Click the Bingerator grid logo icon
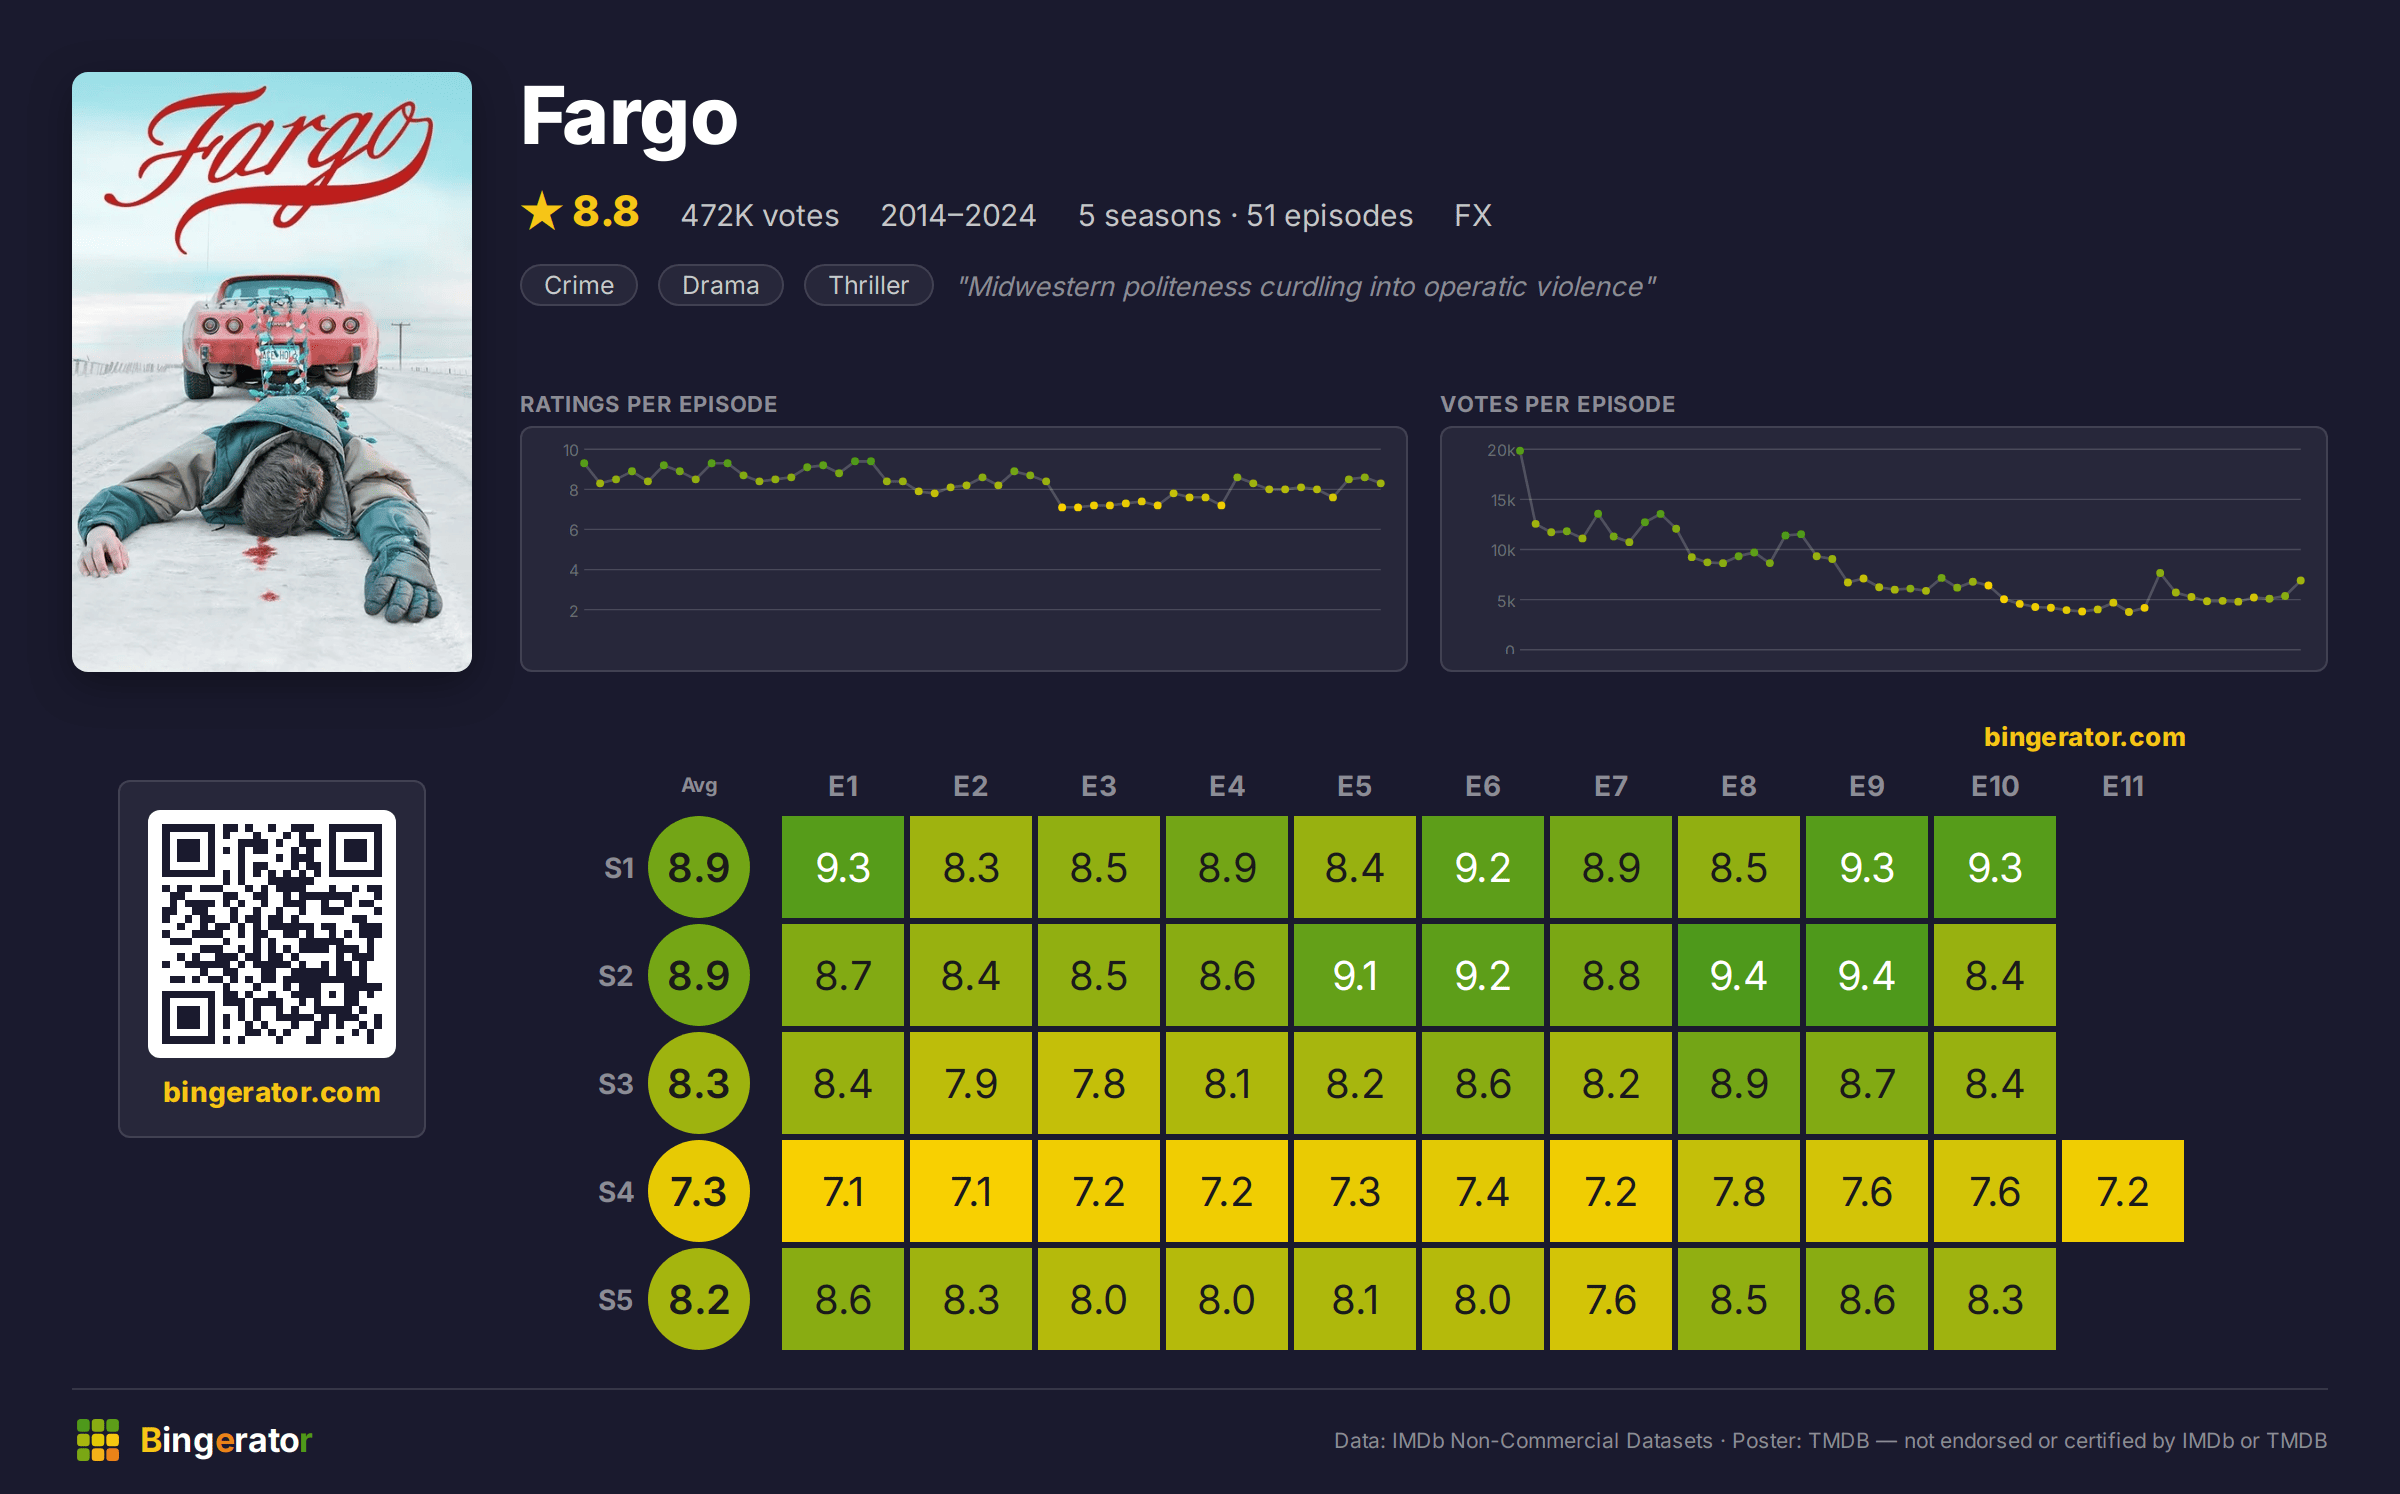The image size is (2400, 1494). [98, 1440]
